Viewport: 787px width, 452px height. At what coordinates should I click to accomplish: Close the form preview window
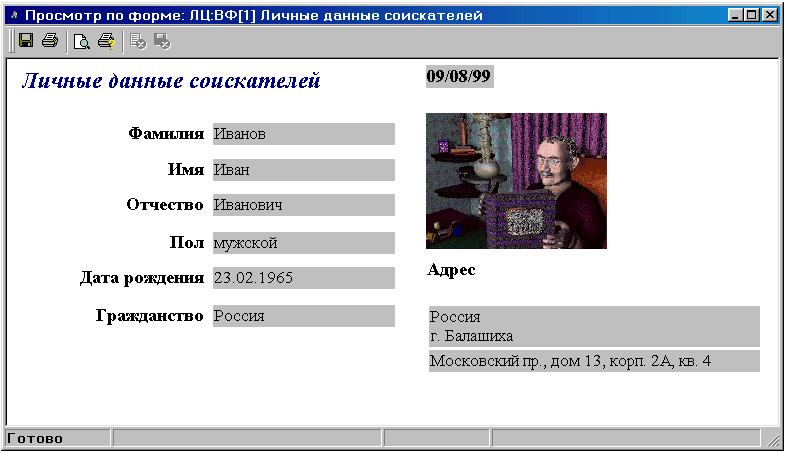pyautogui.click(x=769, y=15)
